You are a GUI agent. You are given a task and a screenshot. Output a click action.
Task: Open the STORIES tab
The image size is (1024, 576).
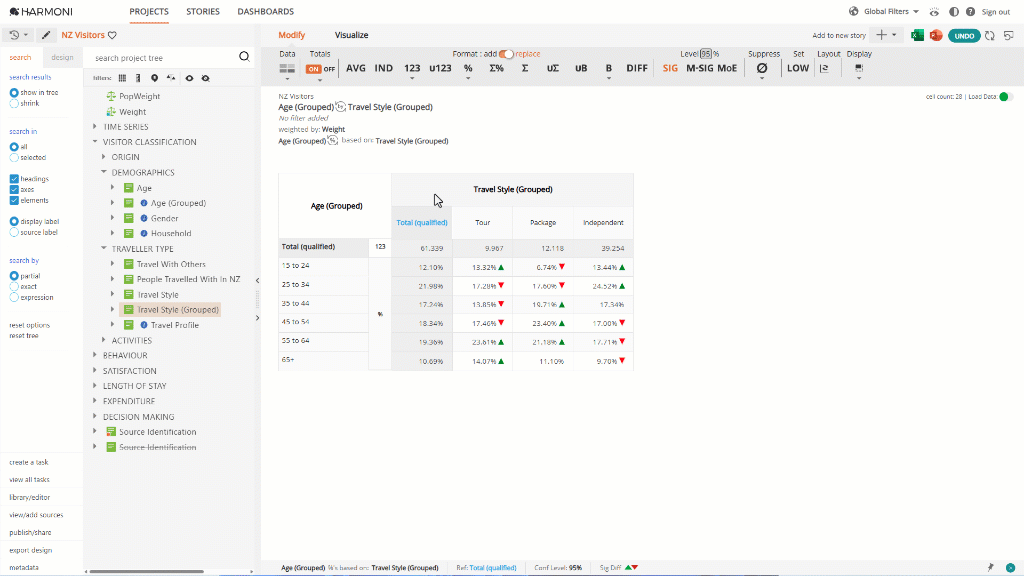tap(202, 12)
